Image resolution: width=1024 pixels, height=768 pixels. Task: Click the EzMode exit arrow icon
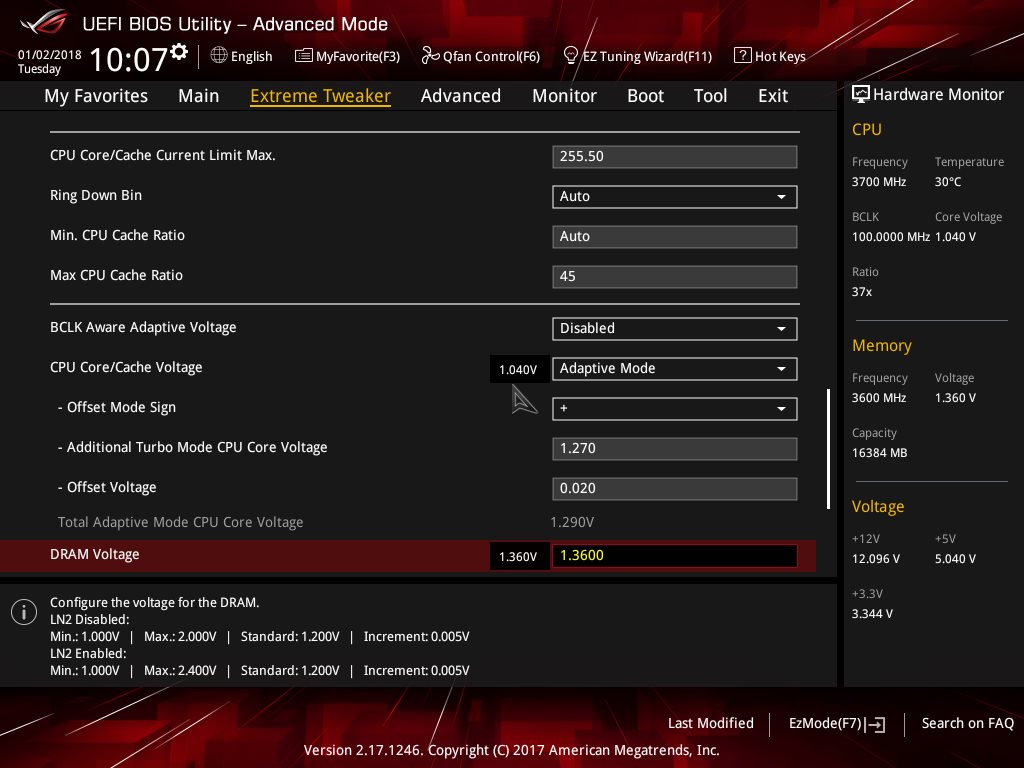tap(876, 724)
